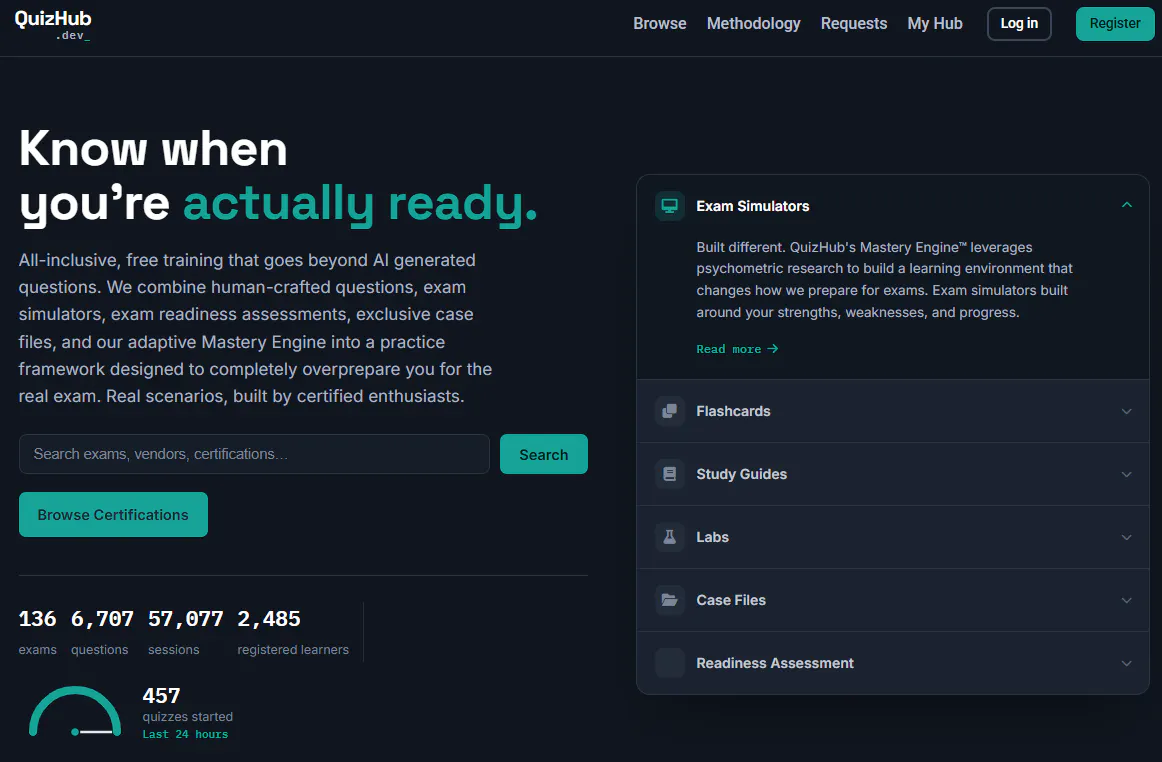Click the 136 exams statistic

[38, 632]
